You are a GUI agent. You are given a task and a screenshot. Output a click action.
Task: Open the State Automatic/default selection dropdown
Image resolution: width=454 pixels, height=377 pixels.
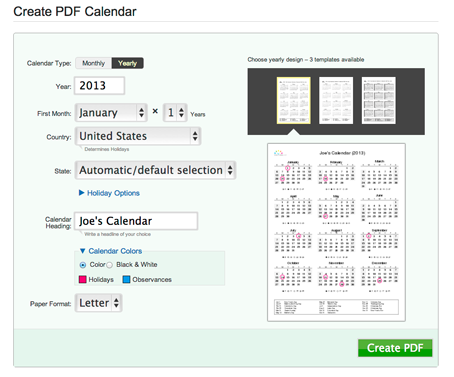point(155,170)
